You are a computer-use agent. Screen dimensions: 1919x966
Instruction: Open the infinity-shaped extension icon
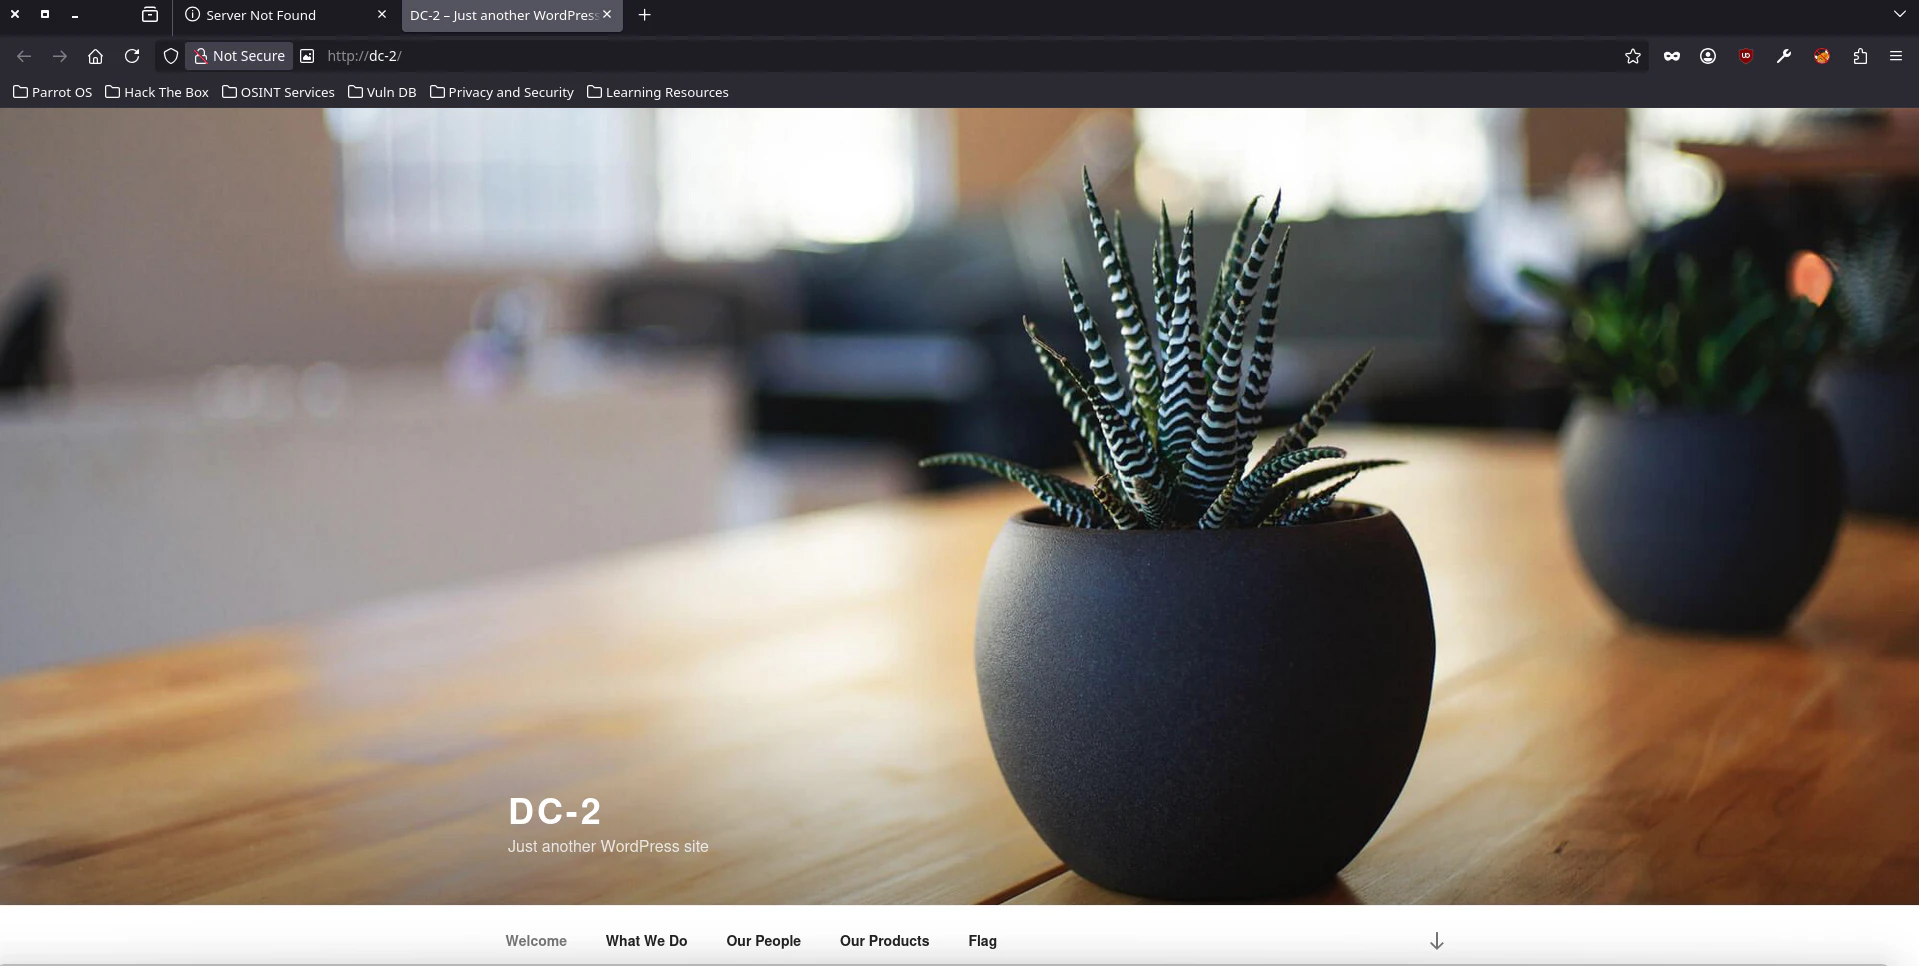(x=1672, y=56)
